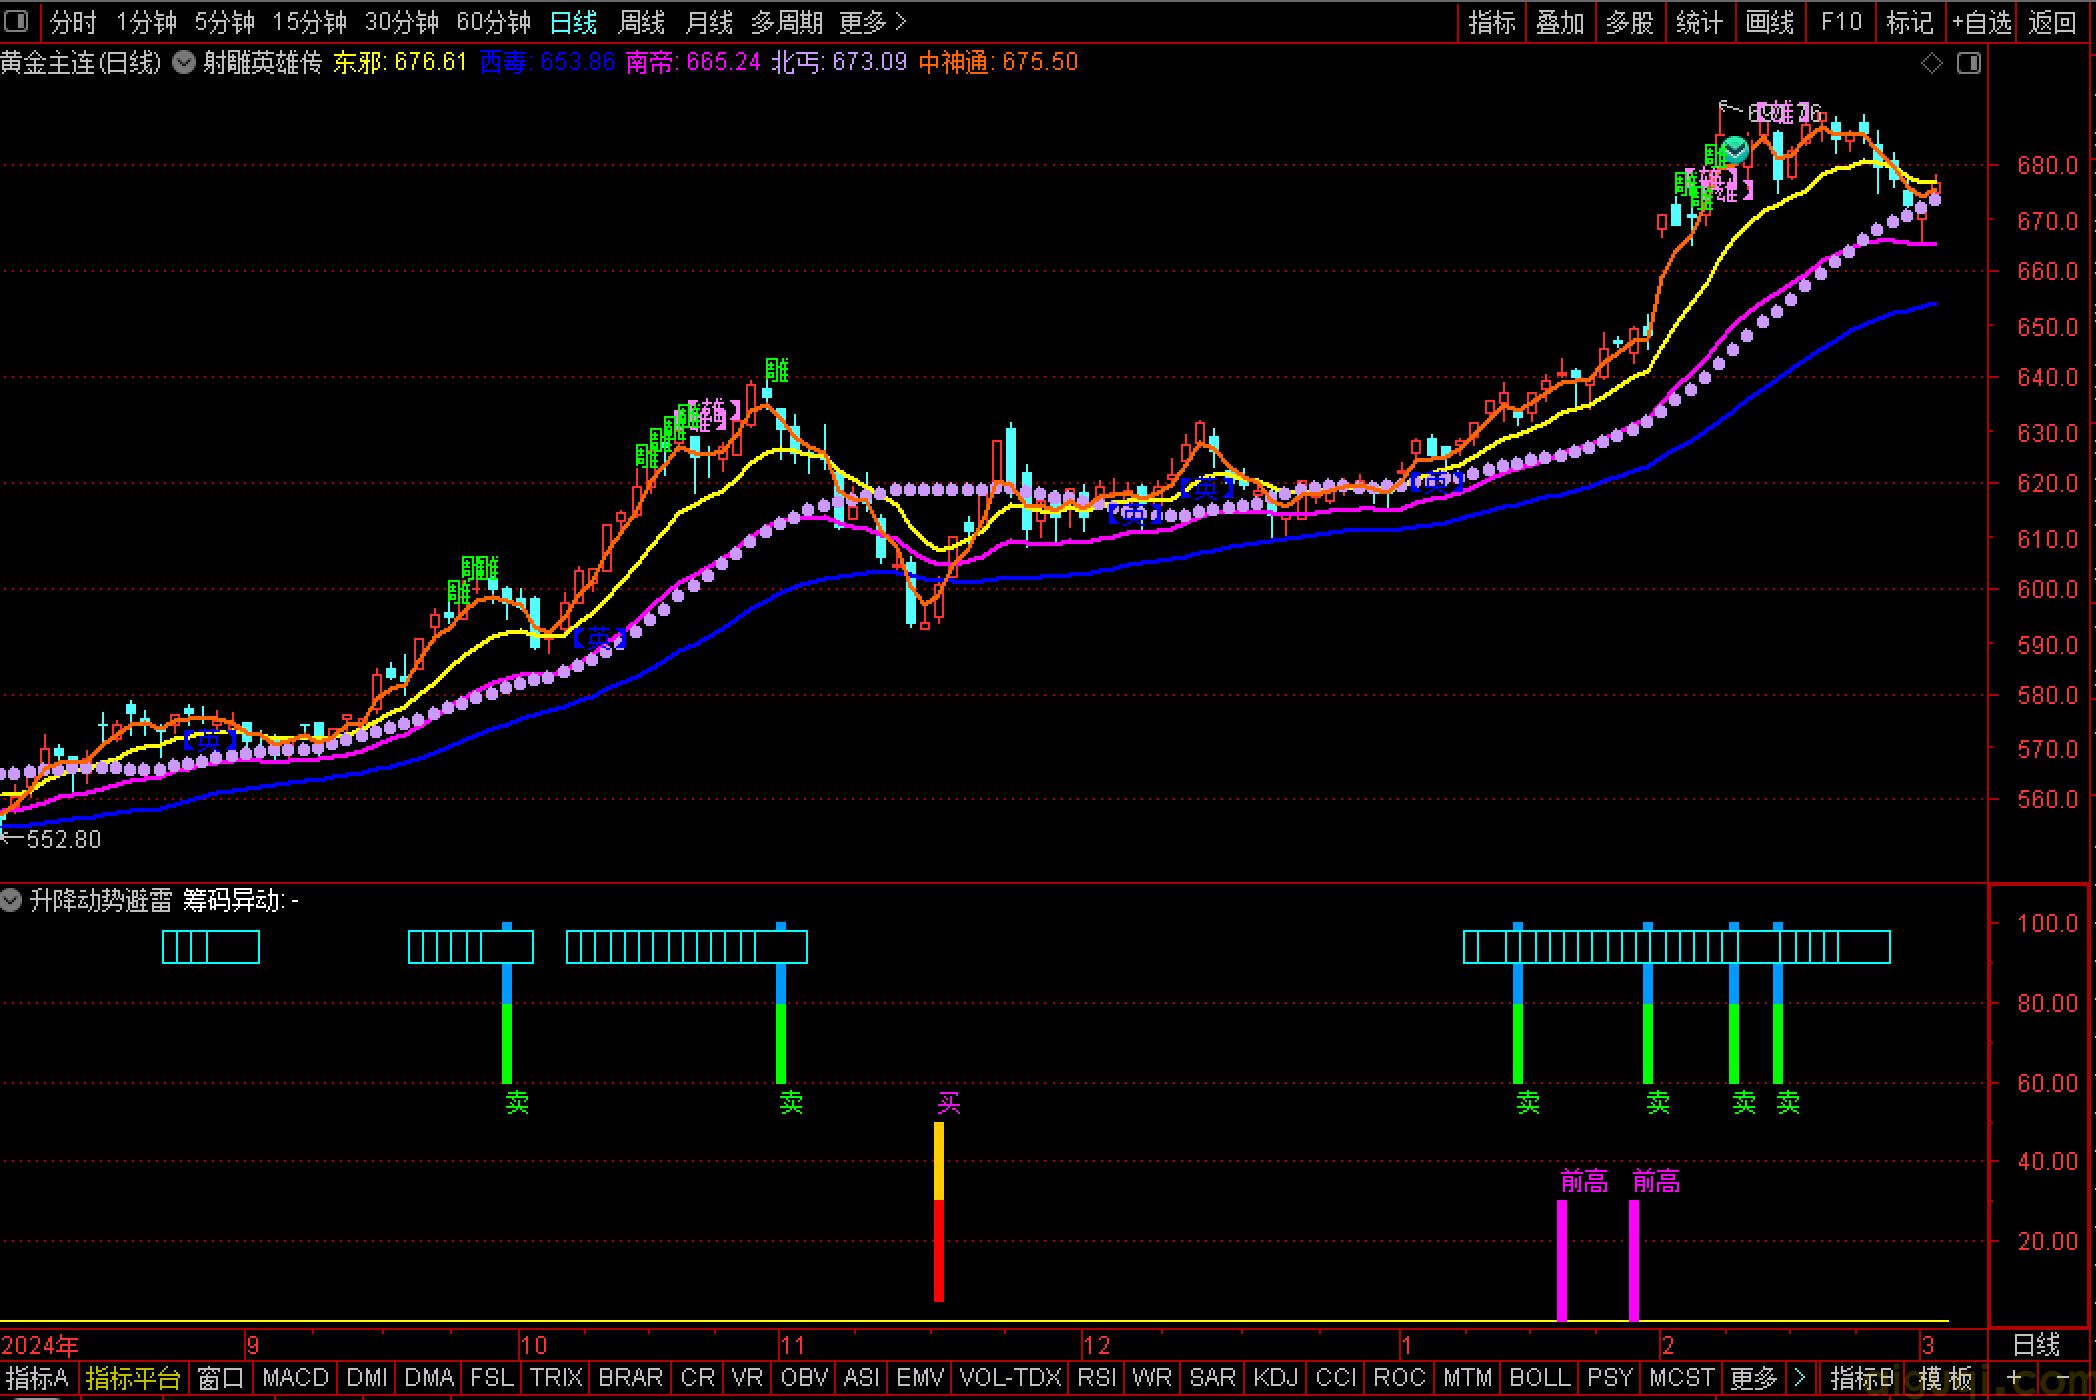Switch to 月线 monthly chart
The image size is (2096, 1400).
coord(709,22)
